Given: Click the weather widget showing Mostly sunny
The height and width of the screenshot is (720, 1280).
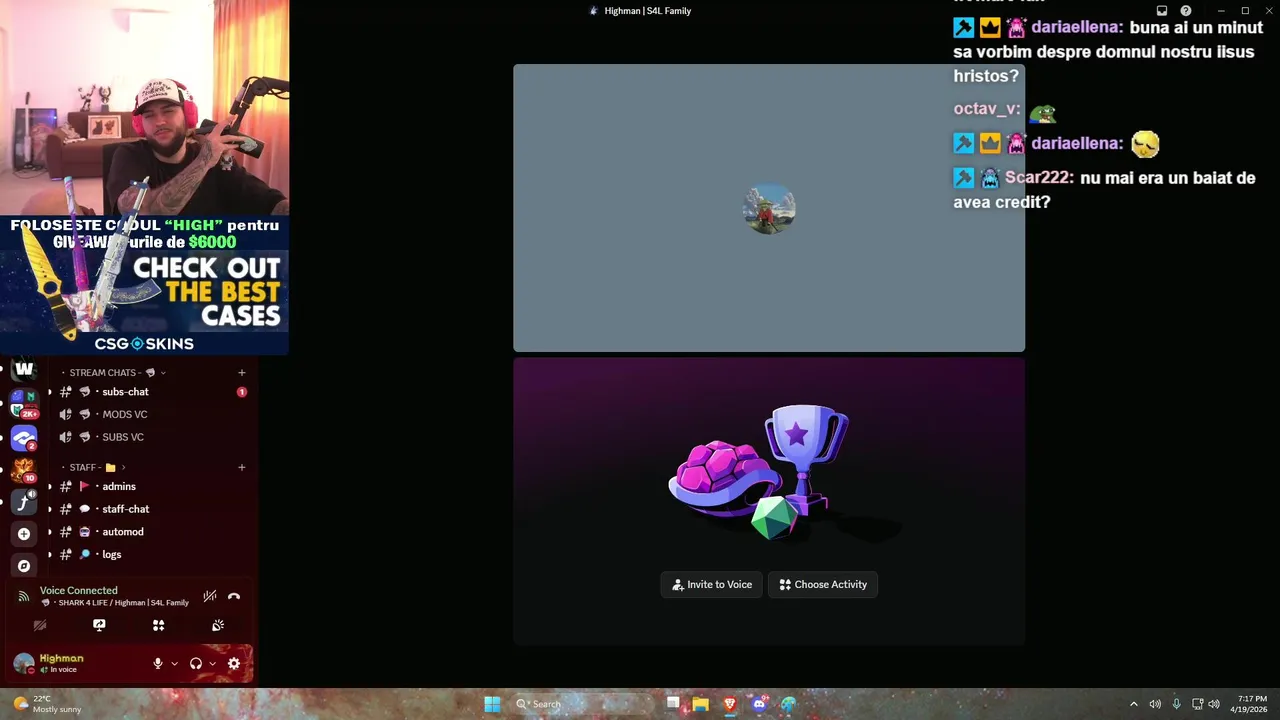Looking at the screenshot, I should coord(45,704).
